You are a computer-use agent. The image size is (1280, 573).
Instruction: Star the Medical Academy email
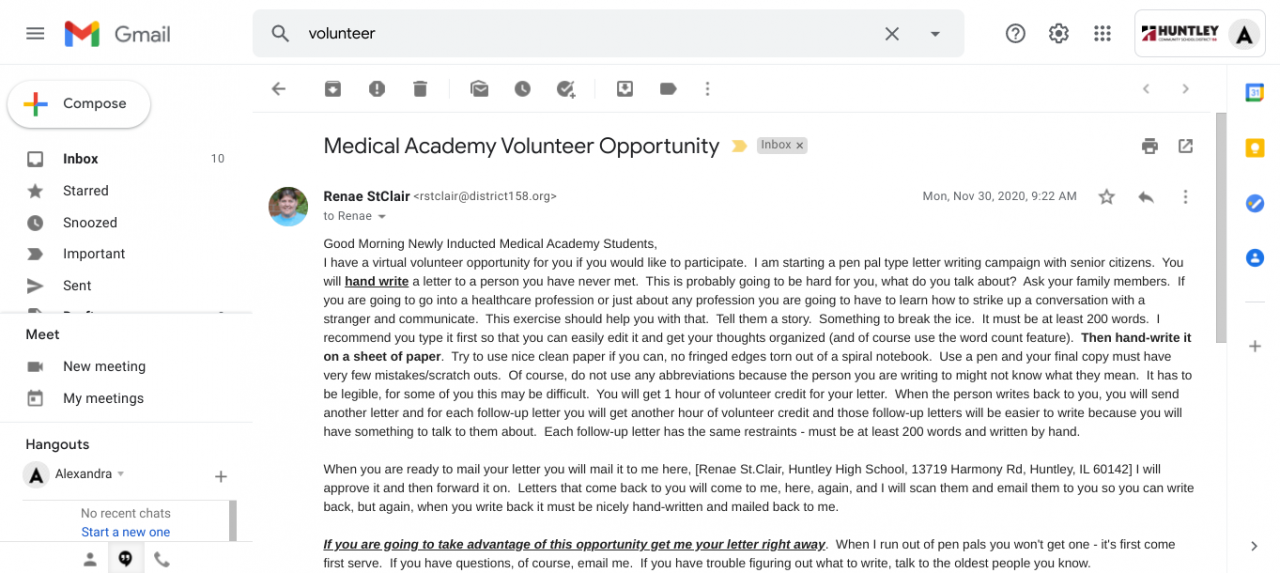tap(1106, 197)
